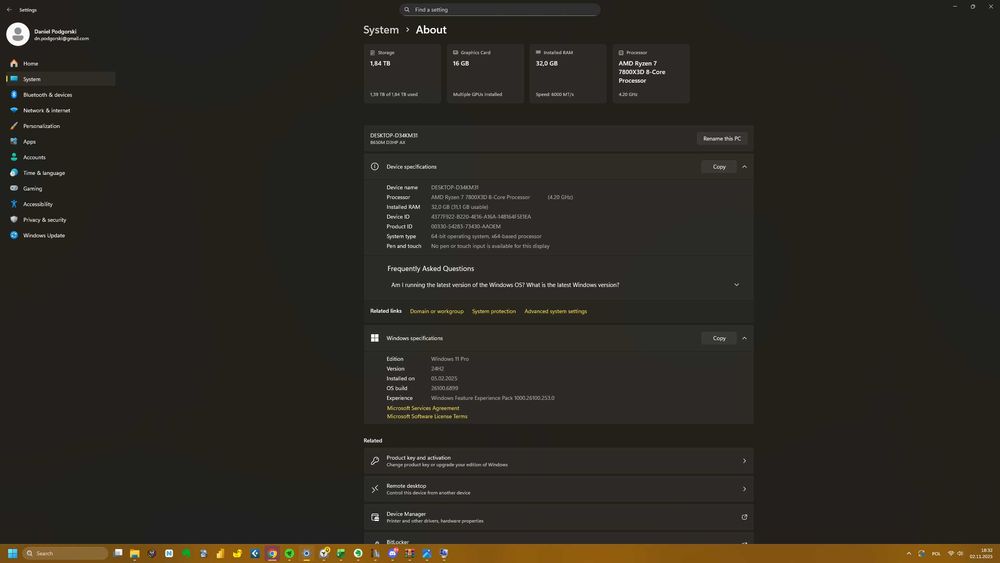Open Home in the Settings sidebar
Screen dimensions: 1000x563
pos(30,64)
